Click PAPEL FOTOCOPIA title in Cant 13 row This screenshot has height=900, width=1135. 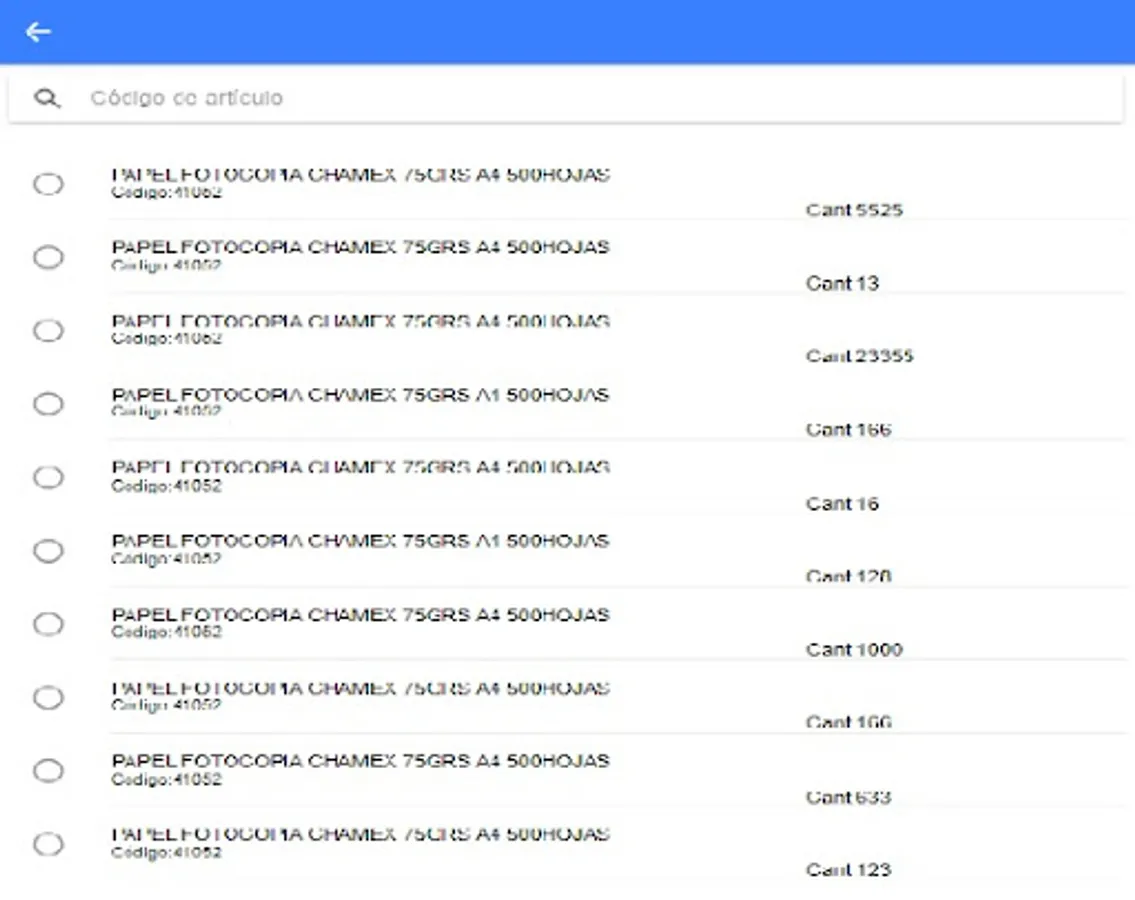[x=360, y=247]
